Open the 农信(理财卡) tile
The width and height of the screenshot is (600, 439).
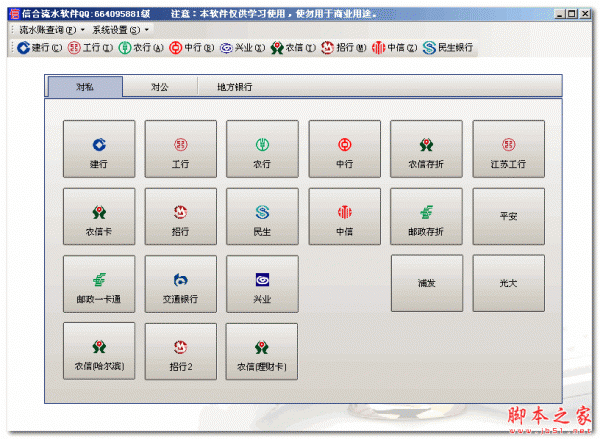click(262, 351)
